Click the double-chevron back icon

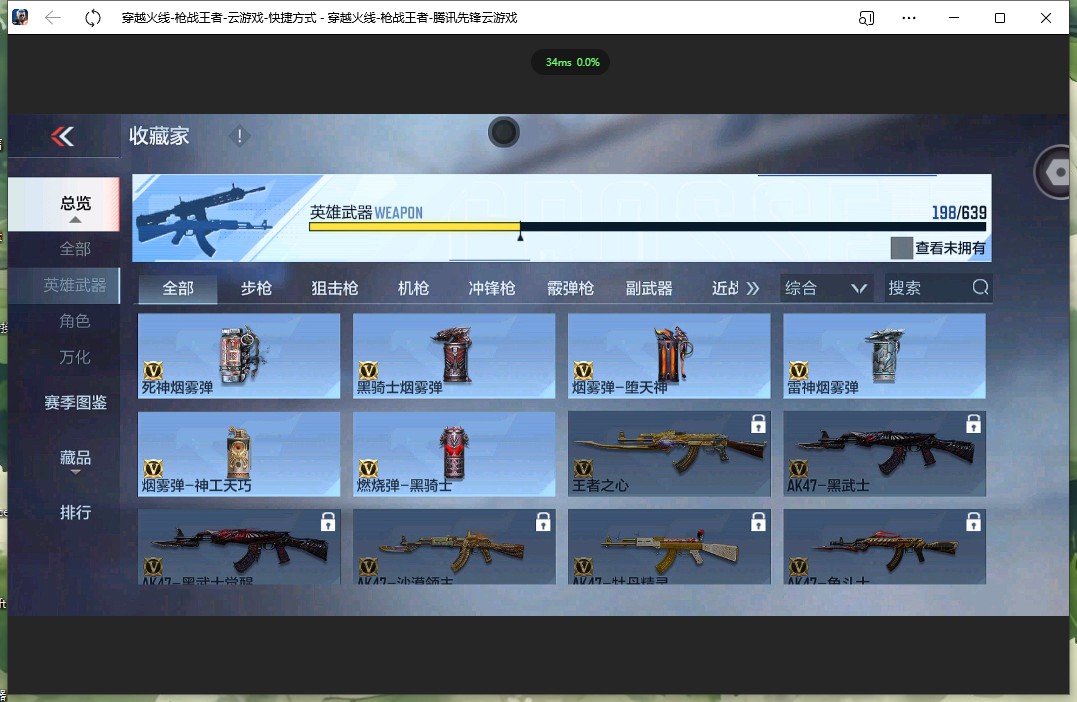click(x=63, y=137)
